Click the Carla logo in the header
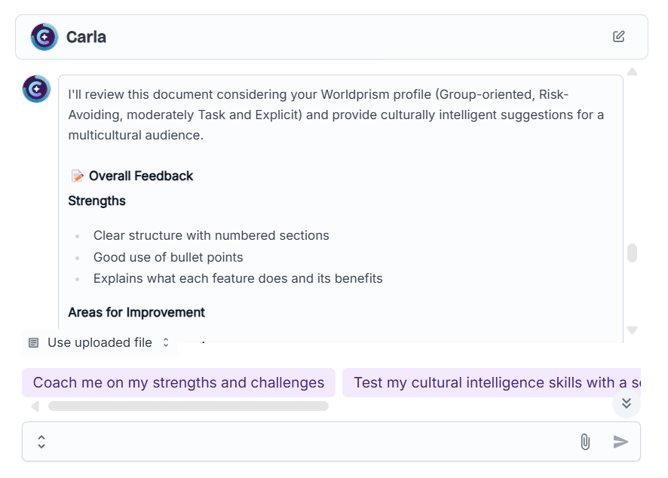668x478 pixels. tap(44, 37)
